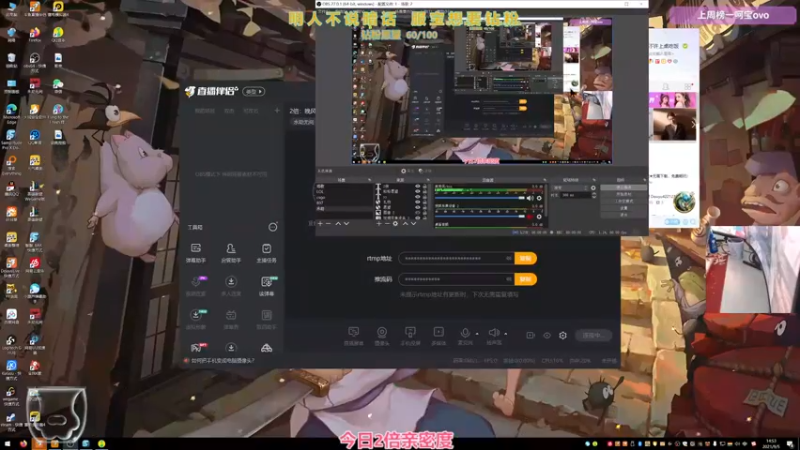Move the selected OBS source up
This screenshot has width=800, height=450.
click(x=405, y=223)
